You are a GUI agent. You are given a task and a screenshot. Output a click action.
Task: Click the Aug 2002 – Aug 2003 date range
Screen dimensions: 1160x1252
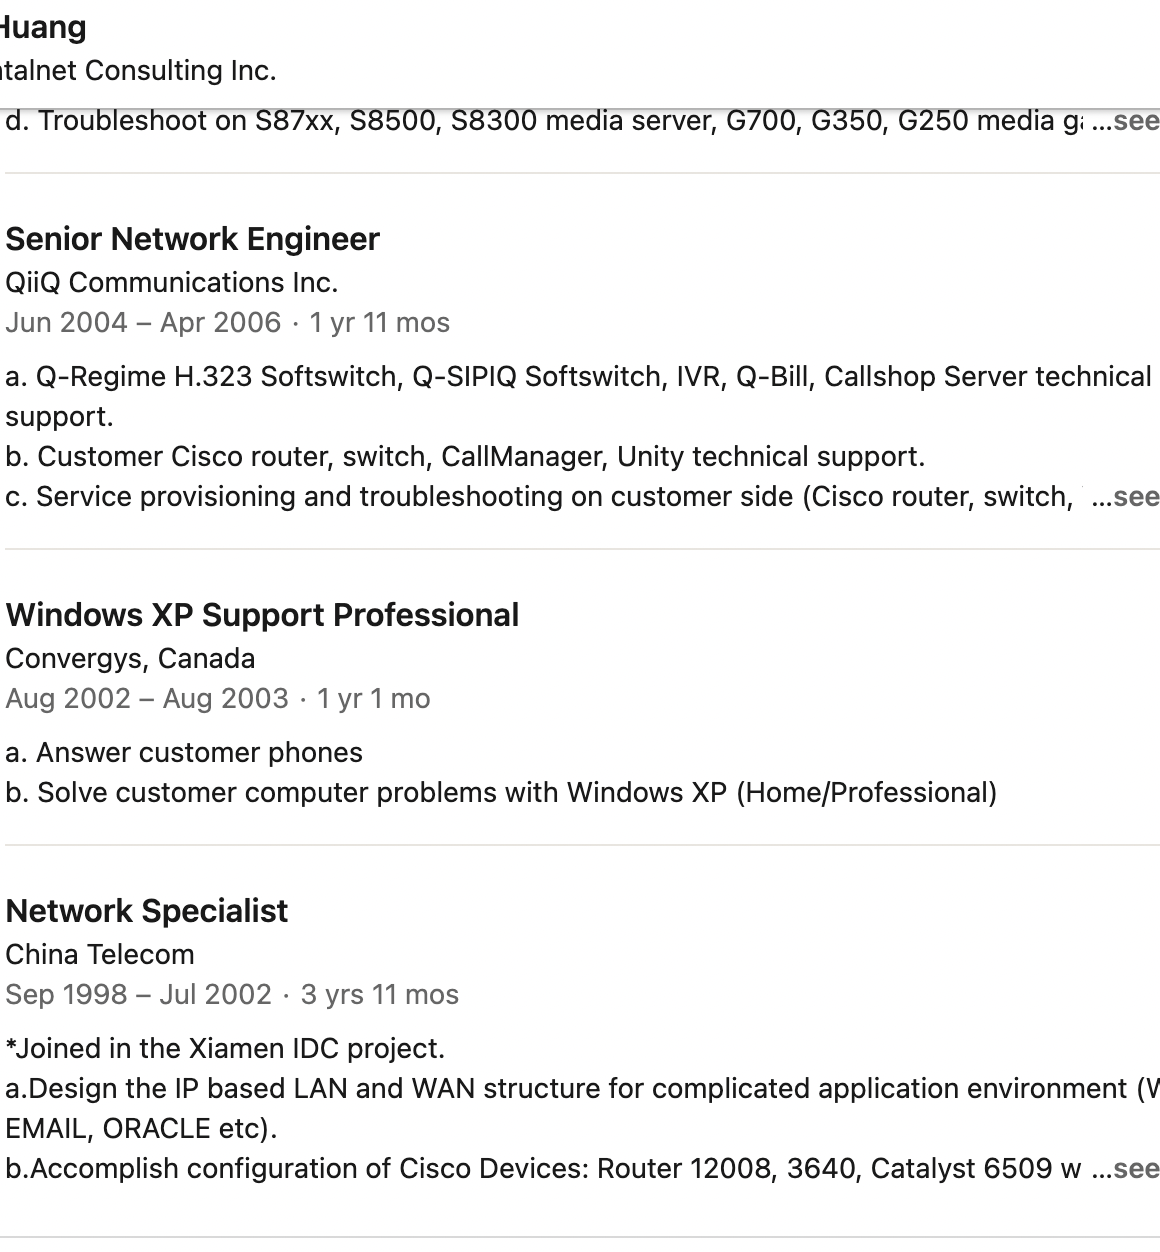[x=147, y=699]
